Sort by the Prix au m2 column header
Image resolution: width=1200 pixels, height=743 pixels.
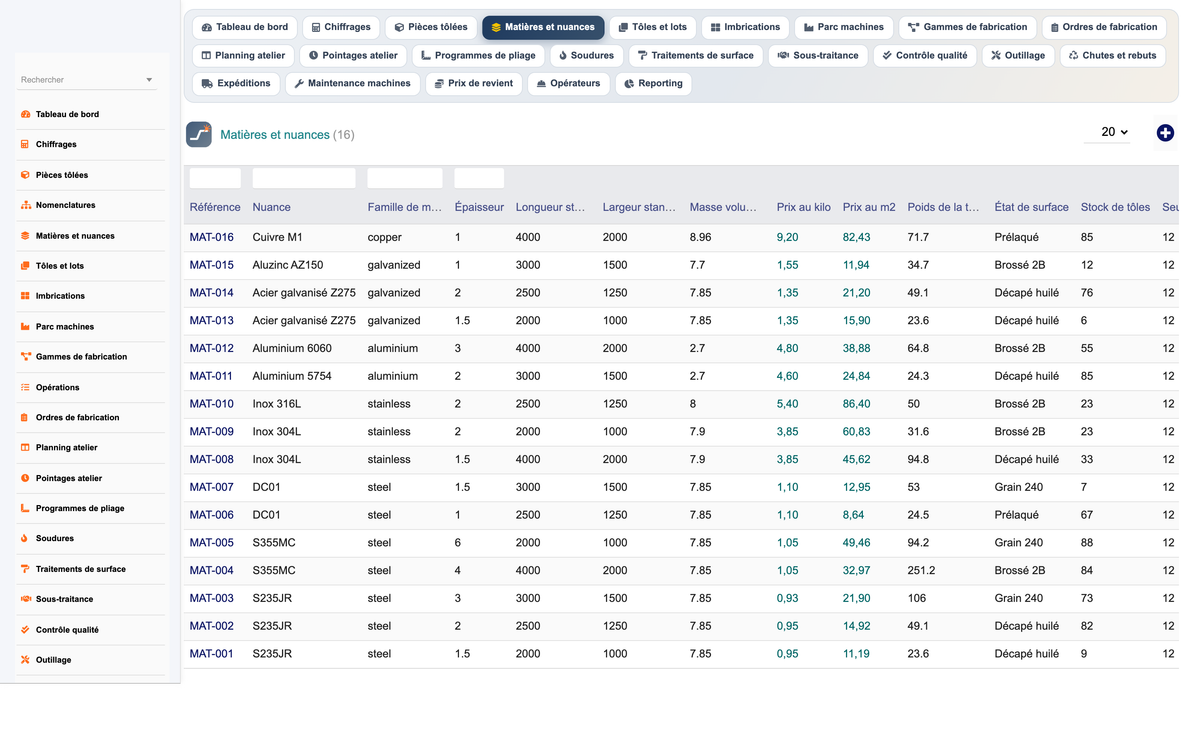[x=869, y=208]
